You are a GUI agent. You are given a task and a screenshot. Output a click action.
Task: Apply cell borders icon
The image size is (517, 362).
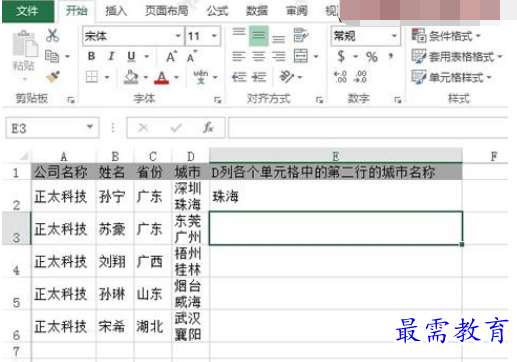pos(92,77)
